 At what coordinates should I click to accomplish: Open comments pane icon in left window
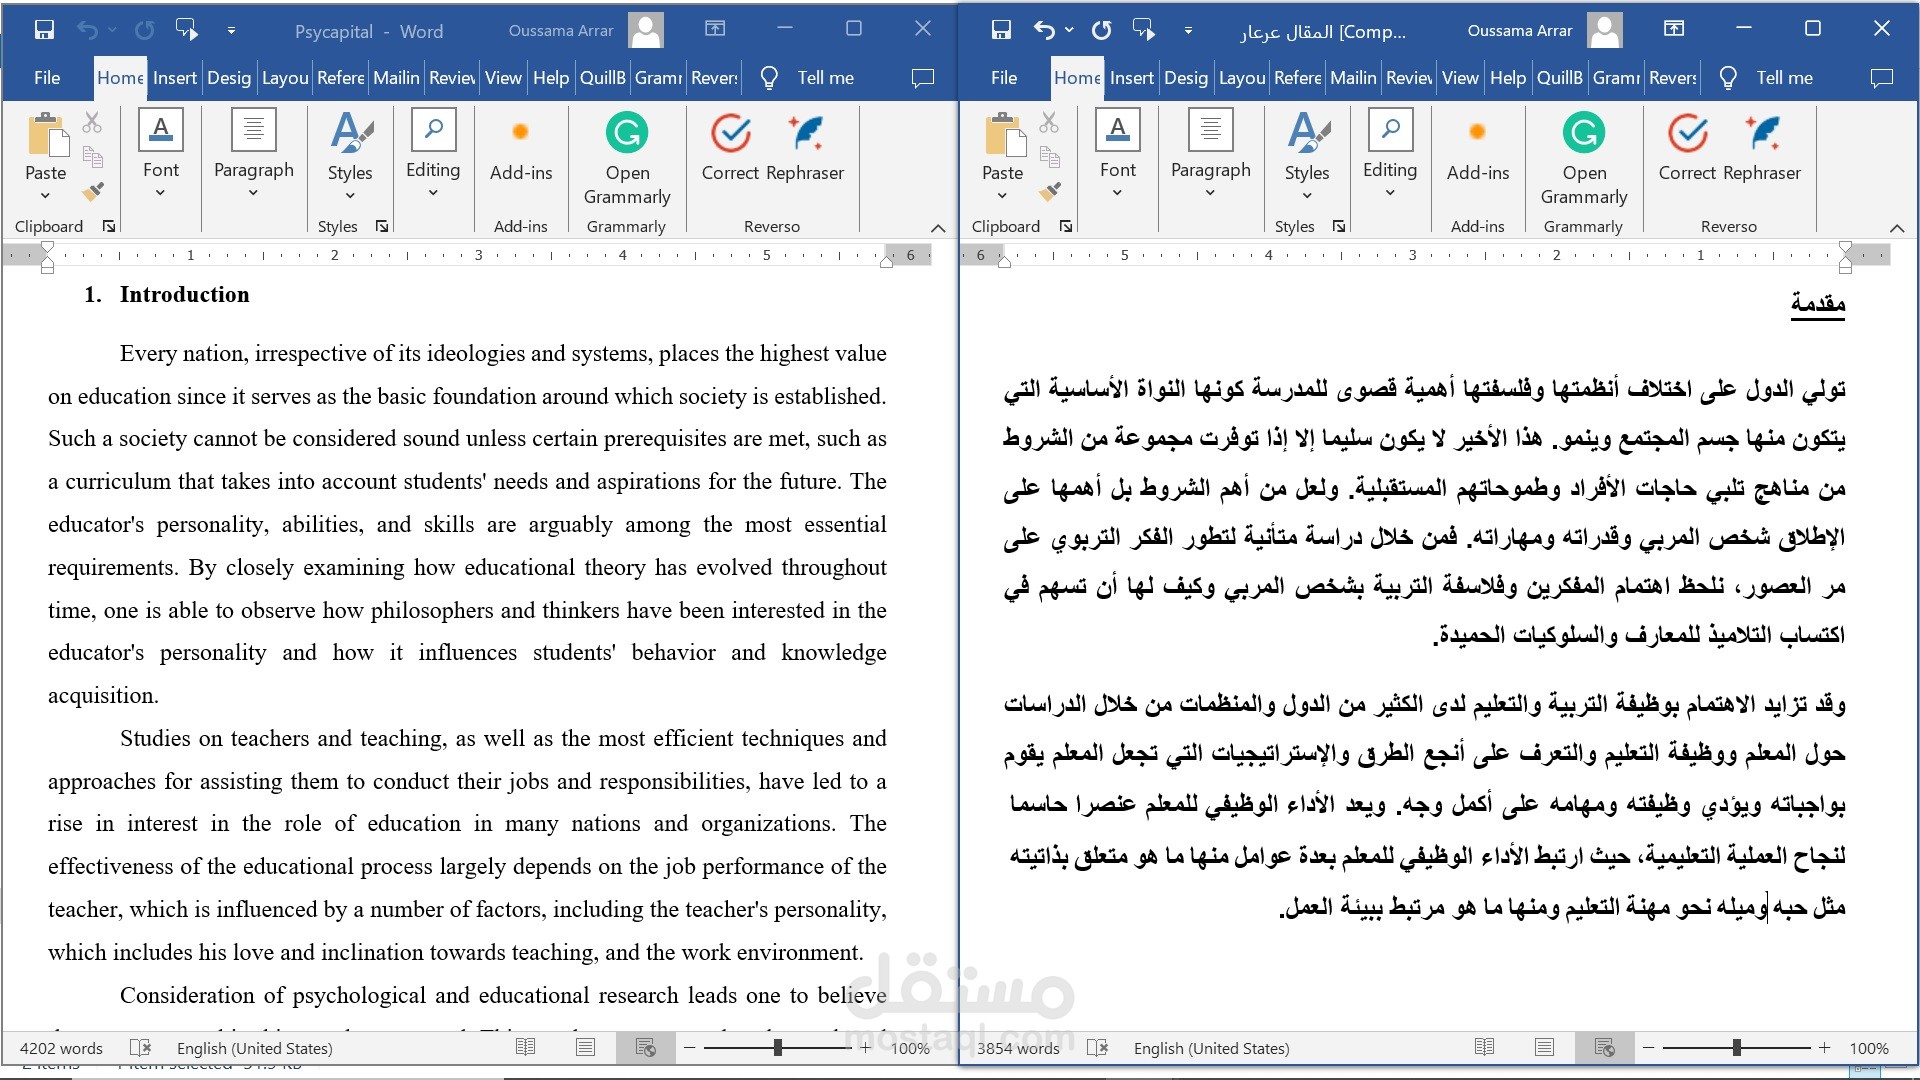coord(923,78)
